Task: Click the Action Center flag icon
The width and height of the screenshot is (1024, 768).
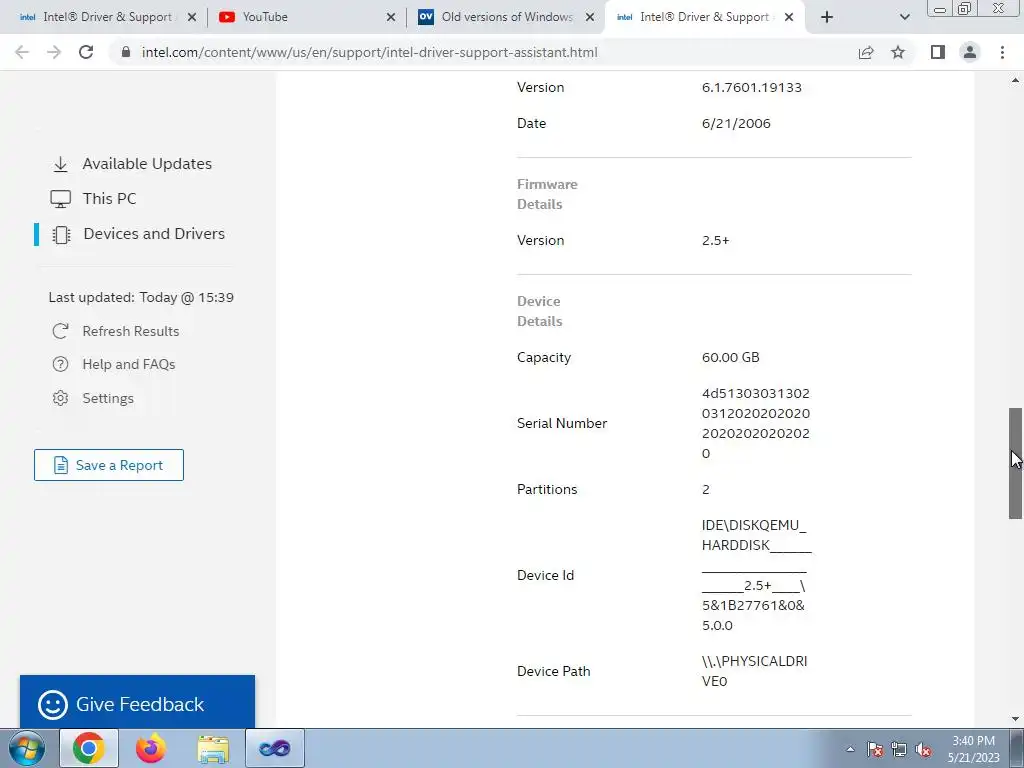Action: tap(875, 749)
